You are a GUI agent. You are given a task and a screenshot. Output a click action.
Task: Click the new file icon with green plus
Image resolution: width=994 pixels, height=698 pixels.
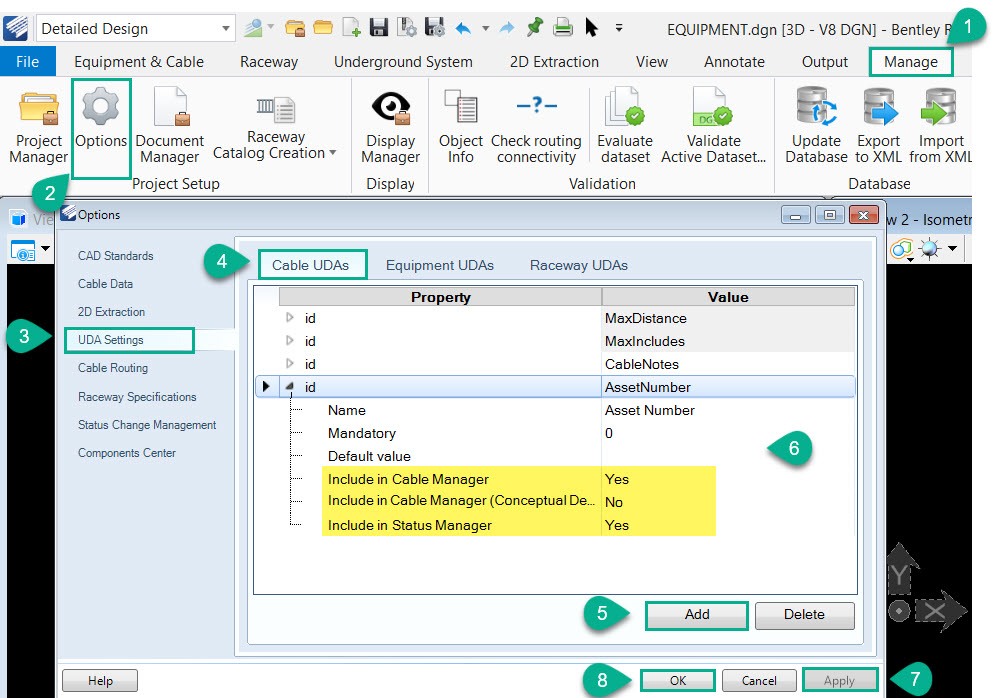(x=352, y=28)
